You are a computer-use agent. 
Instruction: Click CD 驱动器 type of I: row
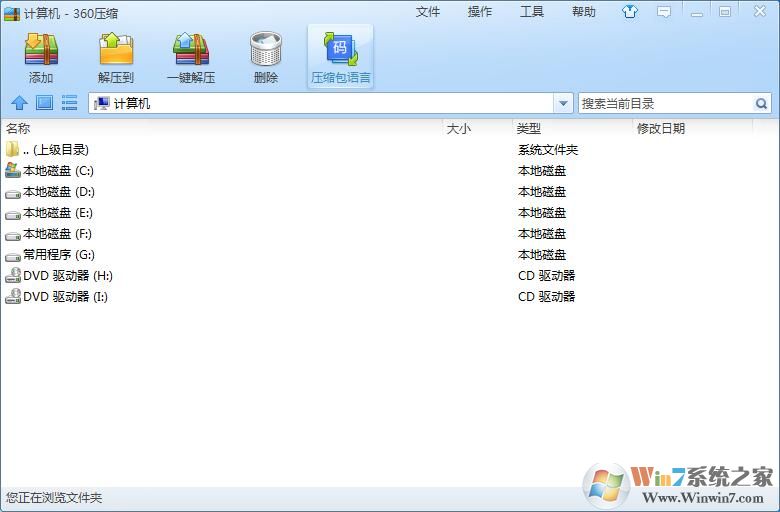pyautogui.click(x=547, y=296)
